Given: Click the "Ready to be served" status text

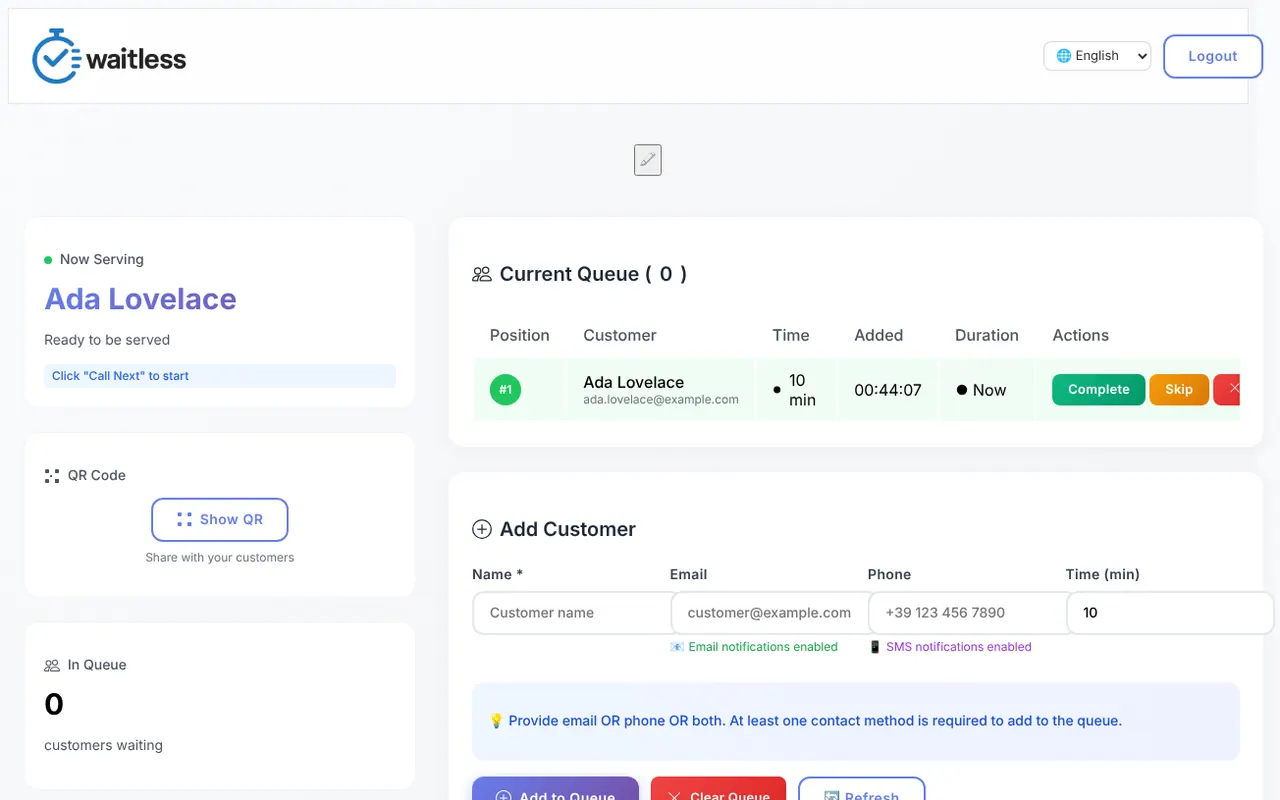Looking at the screenshot, I should pos(107,340).
